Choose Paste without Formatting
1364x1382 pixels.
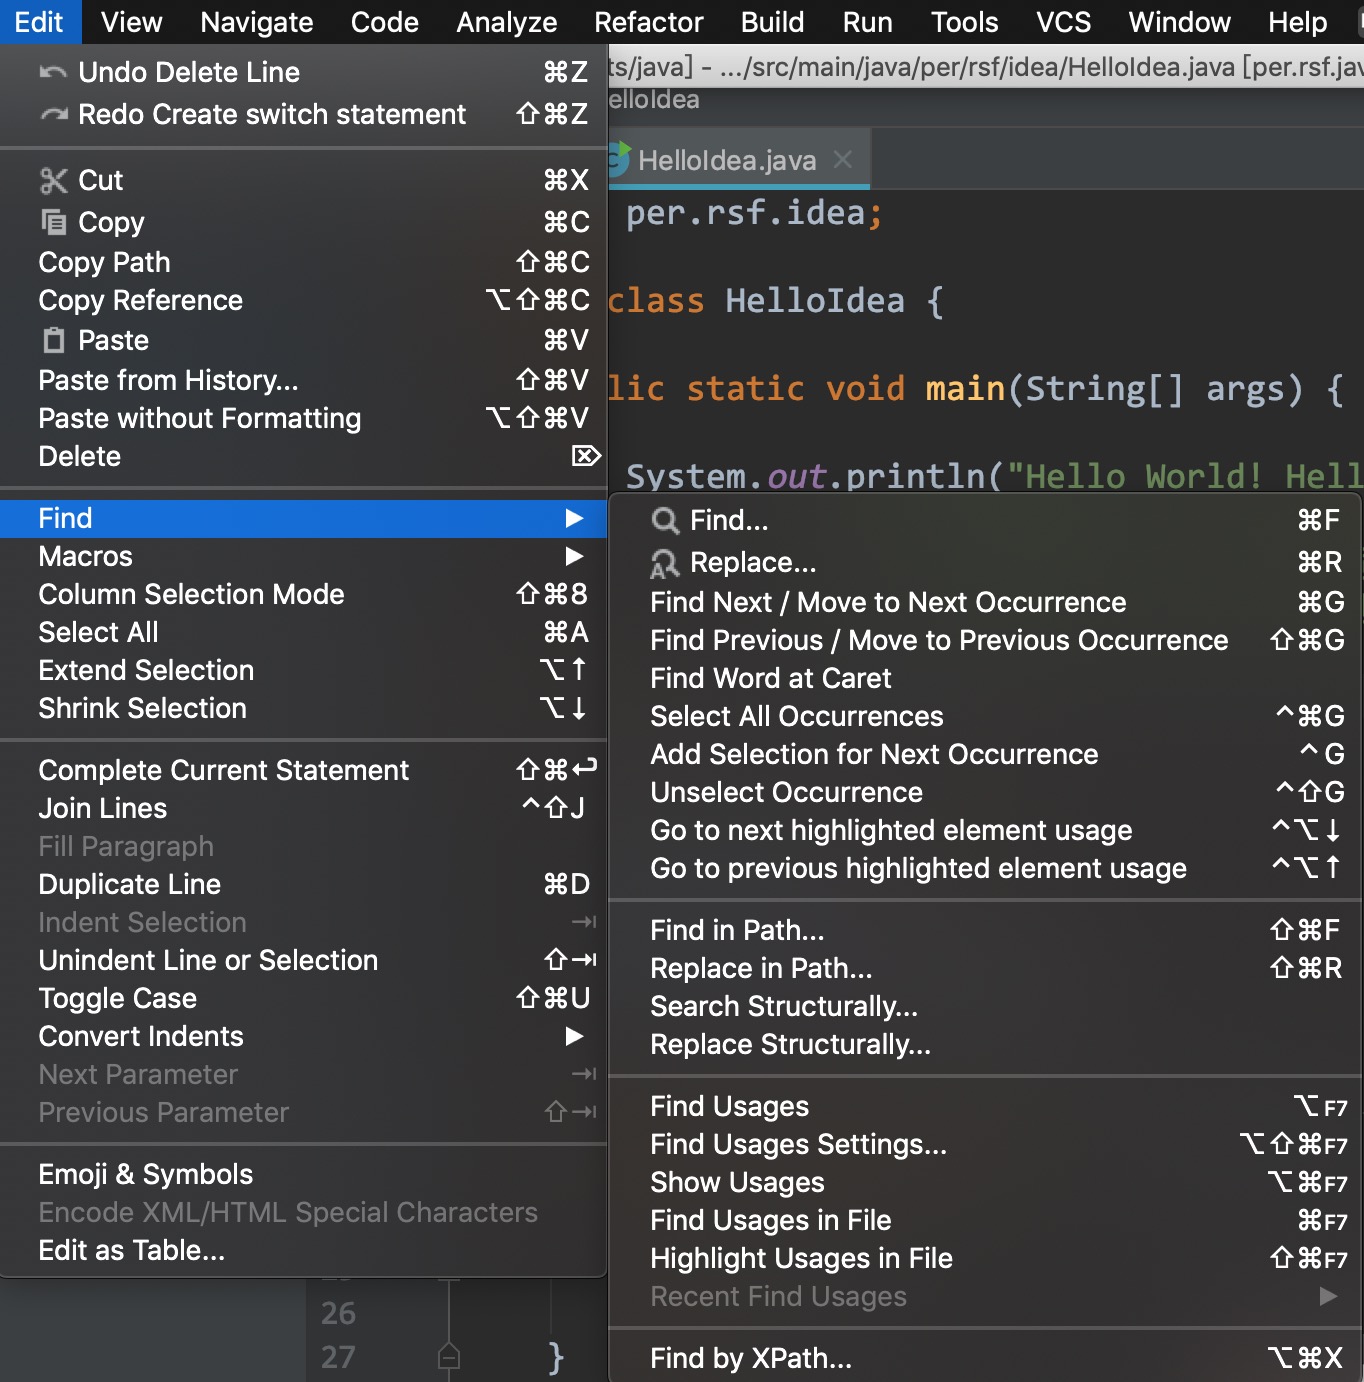point(303,418)
